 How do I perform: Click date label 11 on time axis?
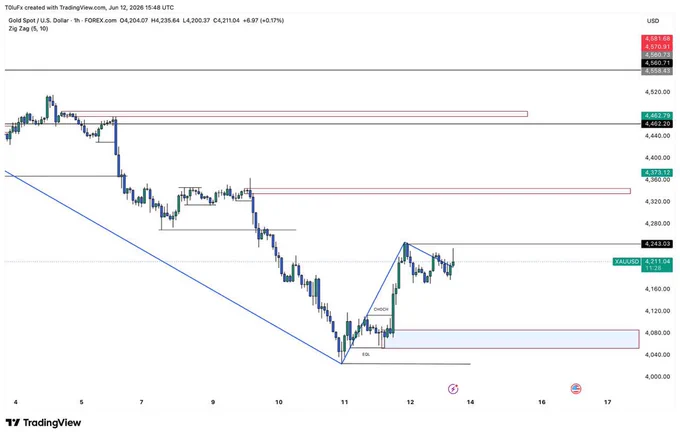coord(344,402)
